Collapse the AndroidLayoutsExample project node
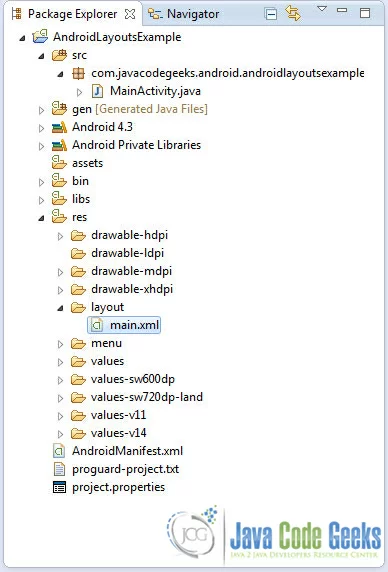The height and width of the screenshot is (572, 388). point(23,38)
